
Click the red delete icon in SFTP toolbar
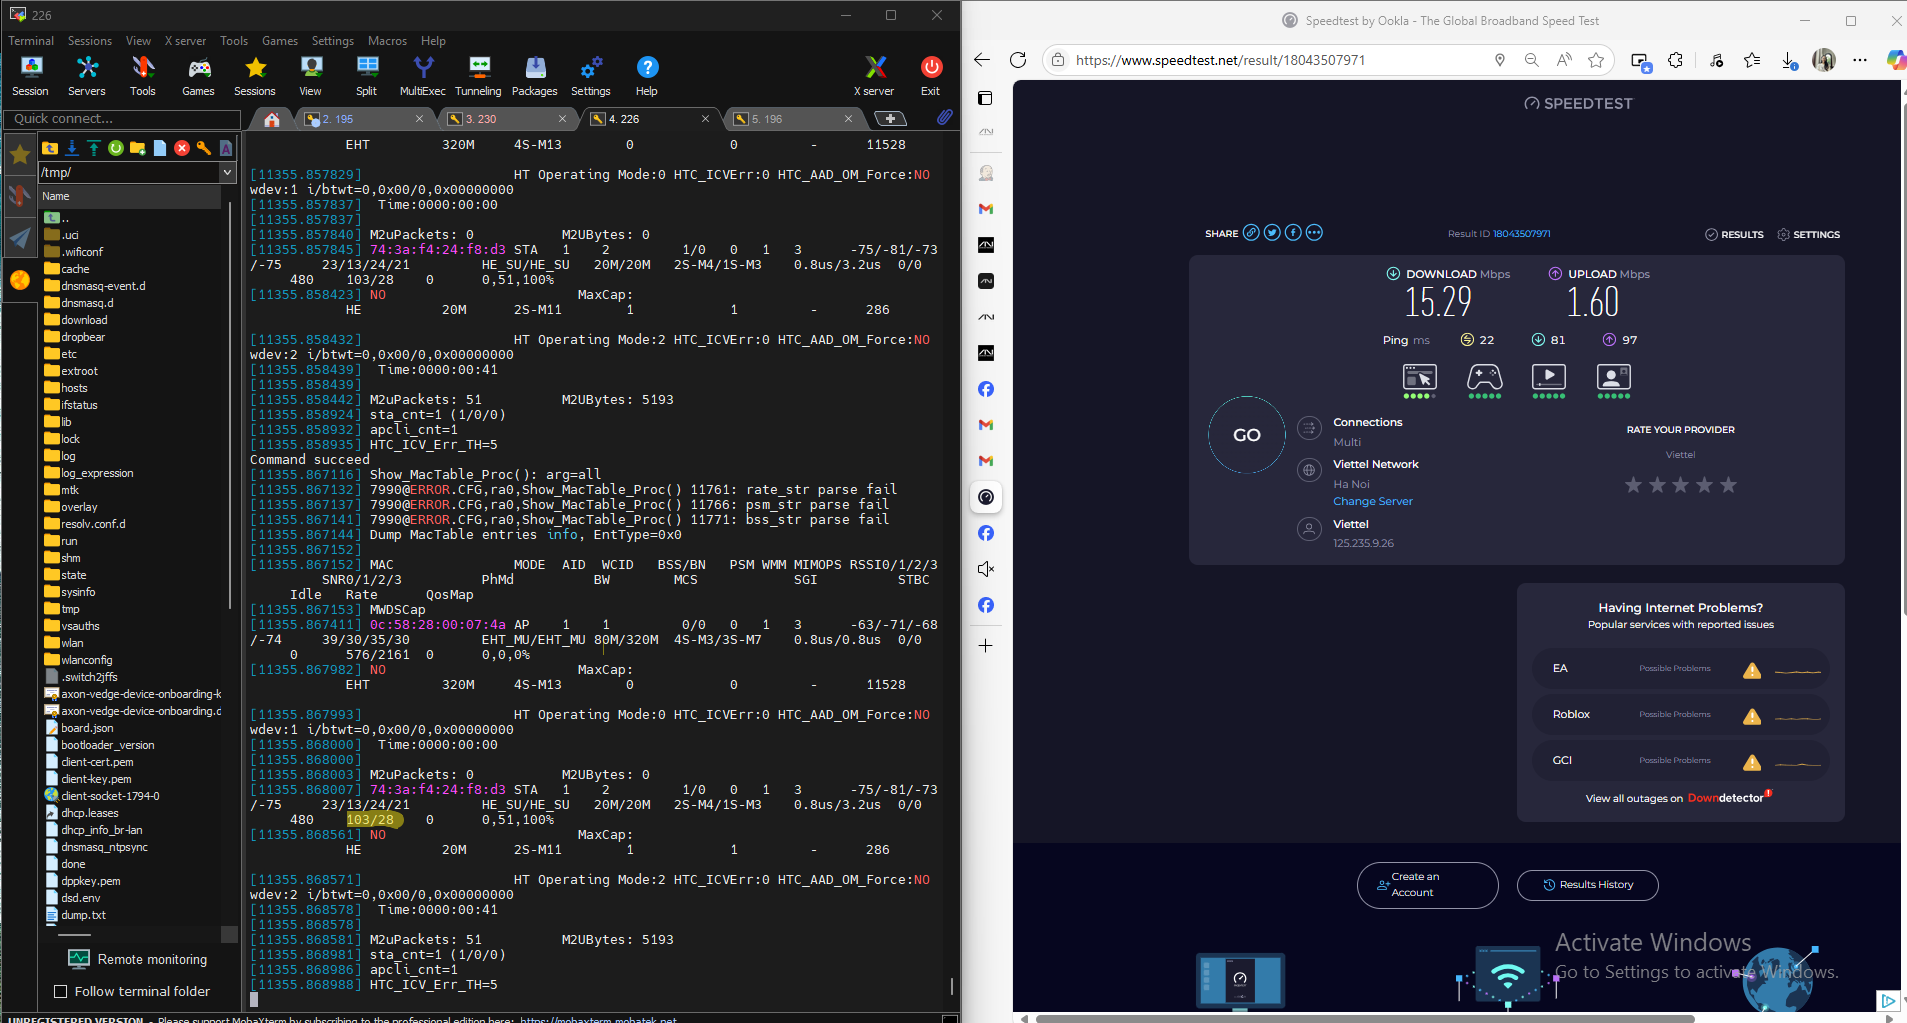(182, 148)
